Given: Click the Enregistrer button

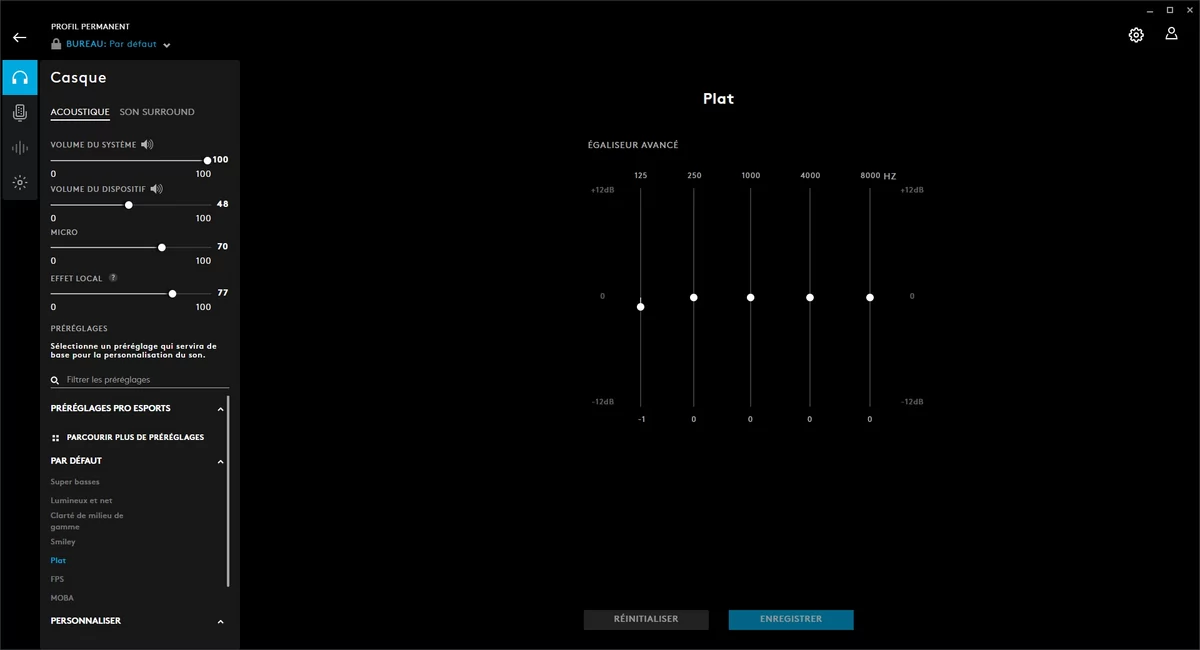Looking at the screenshot, I should coord(791,619).
